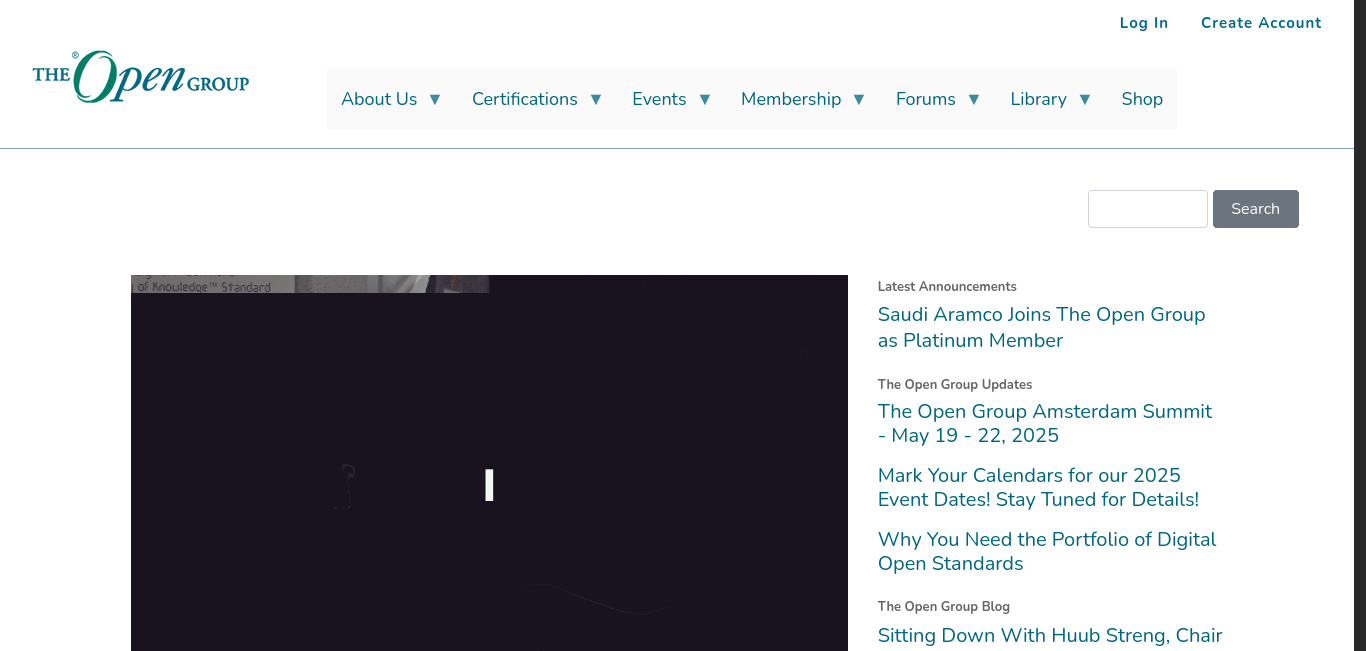This screenshot has width=1366, height=651.
Task: Click the dark video banner
Action: point(489,463)
